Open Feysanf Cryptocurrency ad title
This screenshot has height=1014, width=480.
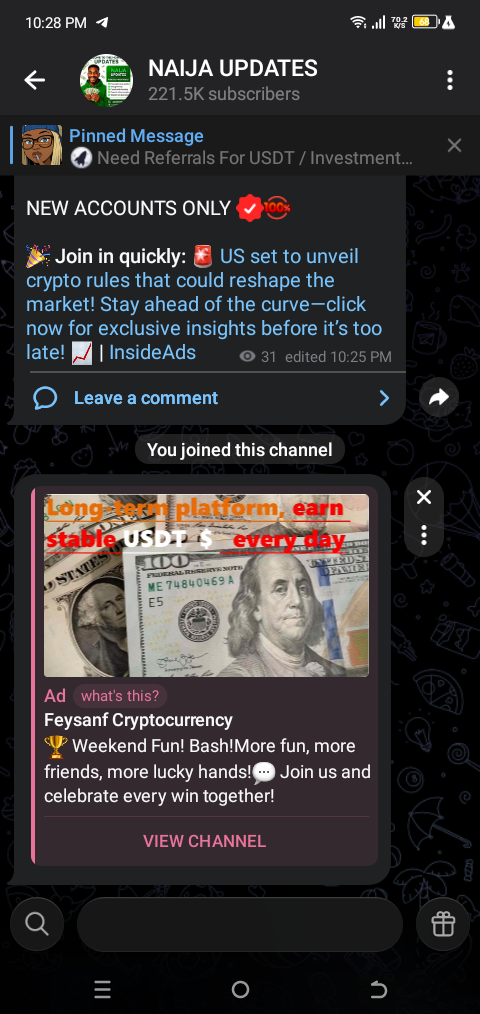[x=138, y=720]
